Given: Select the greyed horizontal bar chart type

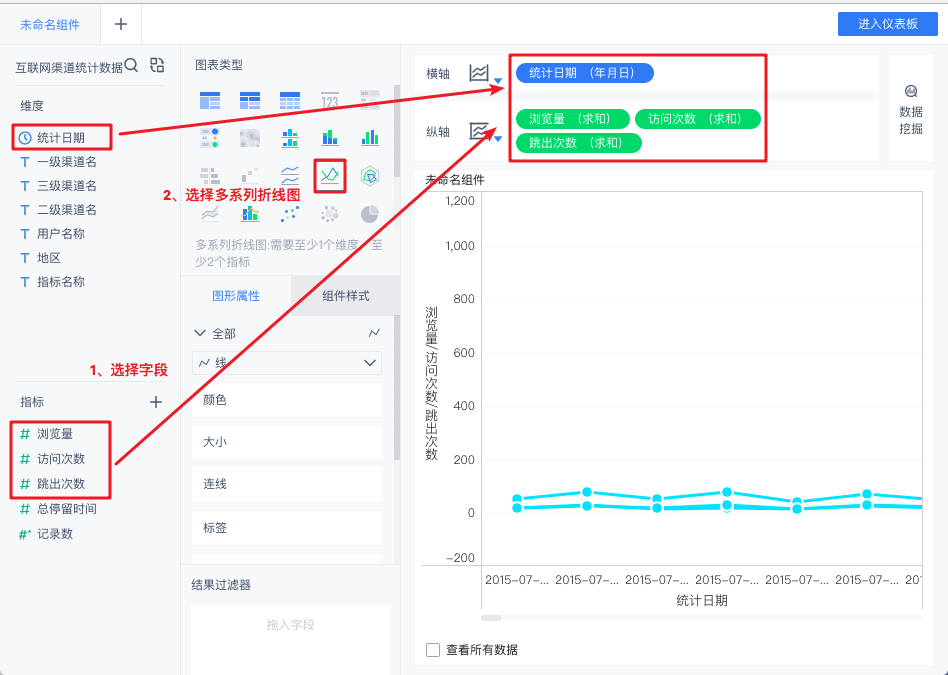Looking at the screenshot, I should (x=210, y=176).
